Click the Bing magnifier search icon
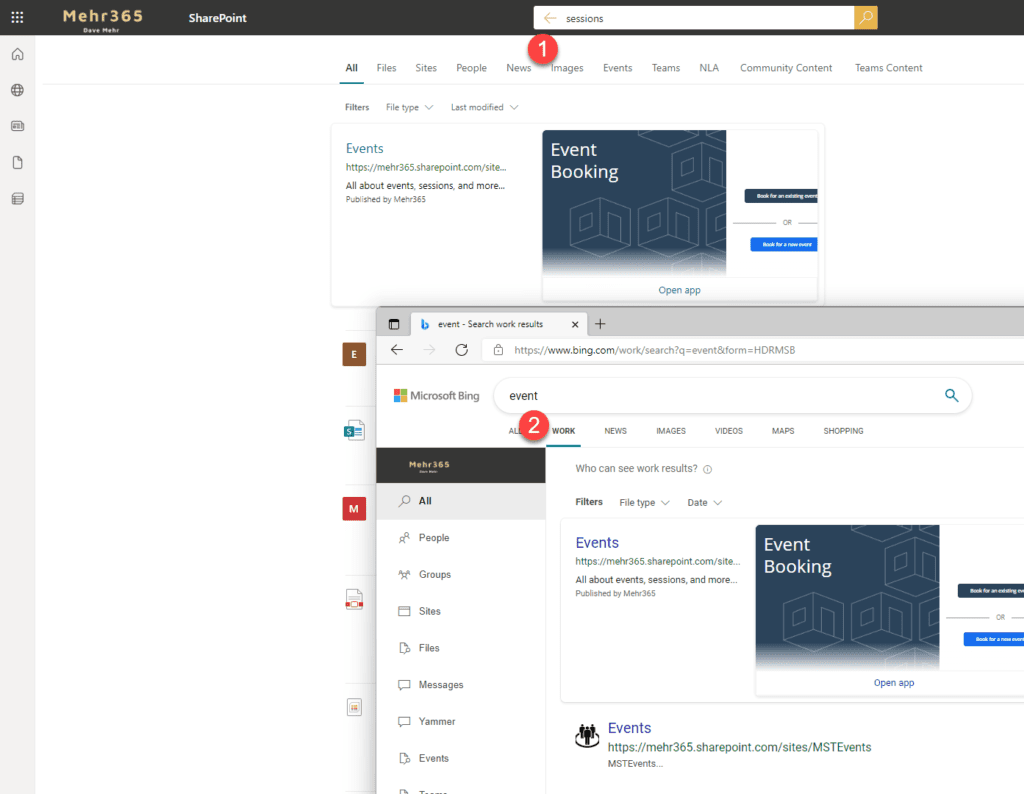Image resolution: width=1024 pixels, height=794 pixels. [x=952, y=395]
